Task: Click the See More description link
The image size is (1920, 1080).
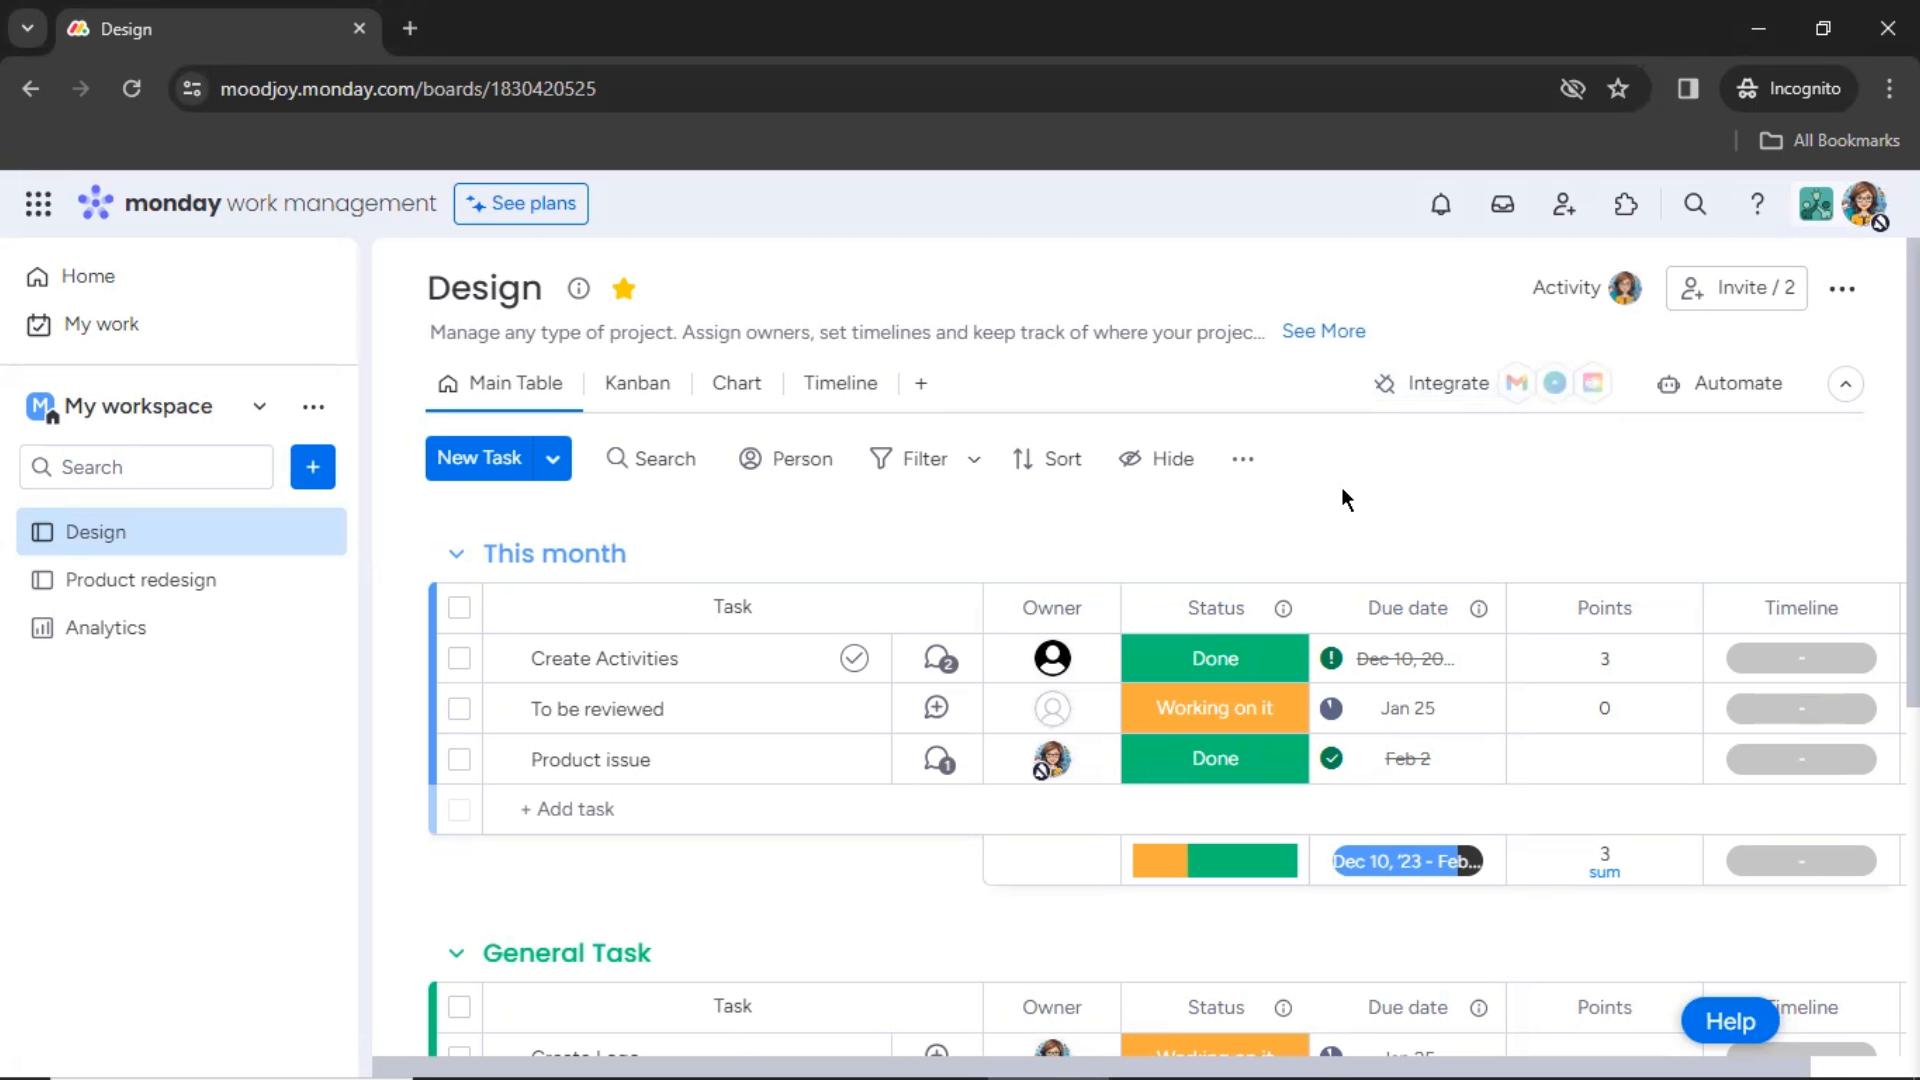Action: 1324,331
